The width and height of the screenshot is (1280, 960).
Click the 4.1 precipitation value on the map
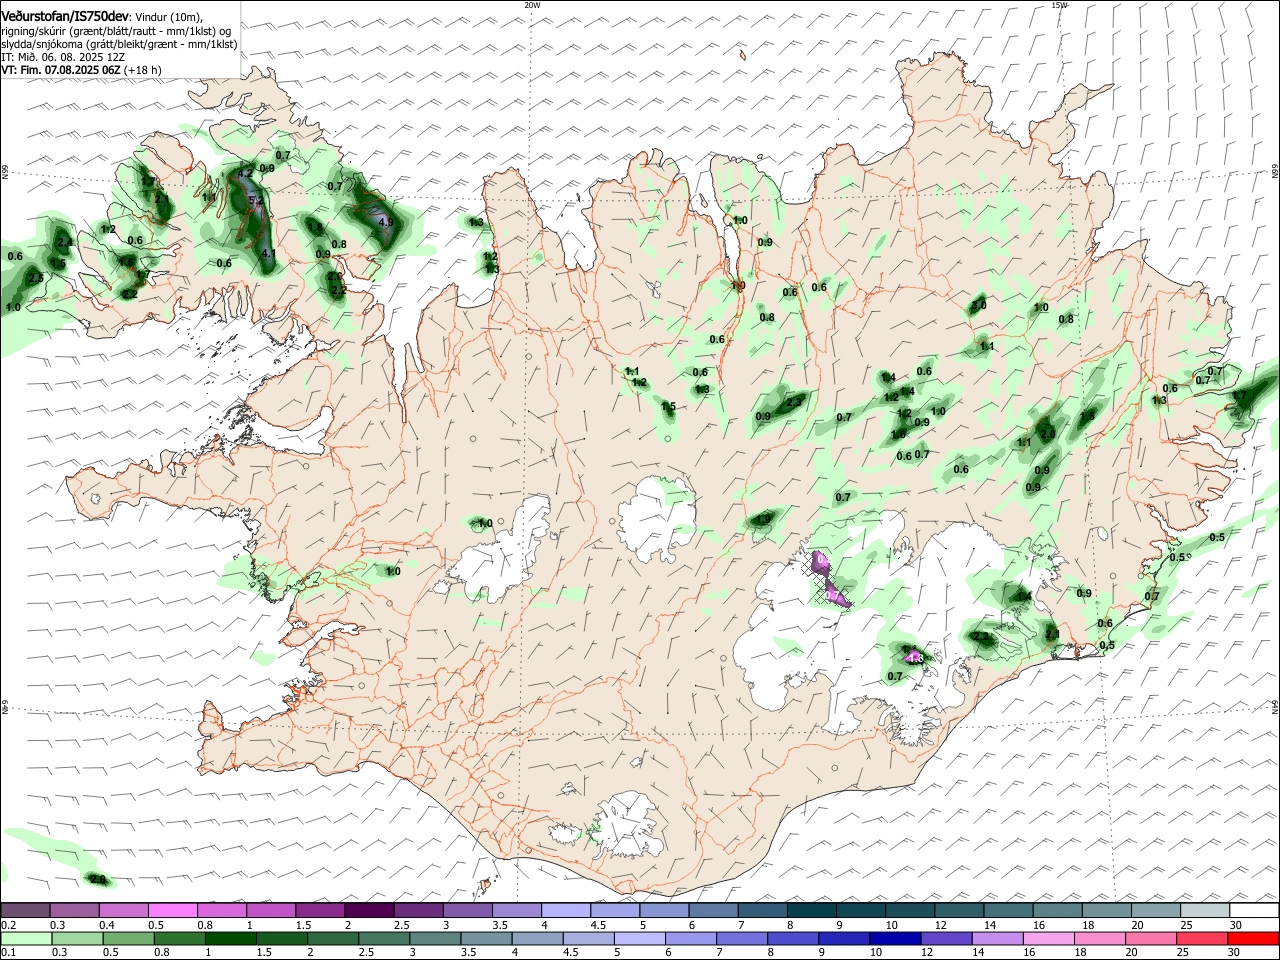267,254
